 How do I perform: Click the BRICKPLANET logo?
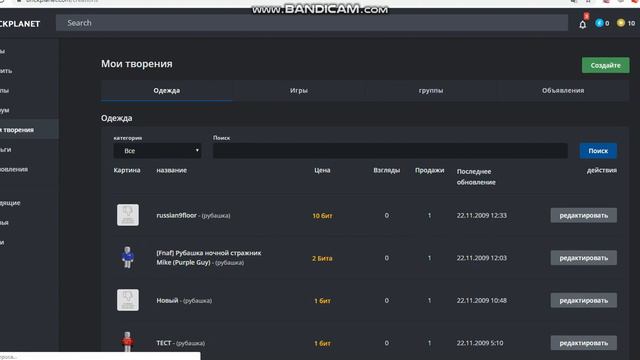point(20,24)
